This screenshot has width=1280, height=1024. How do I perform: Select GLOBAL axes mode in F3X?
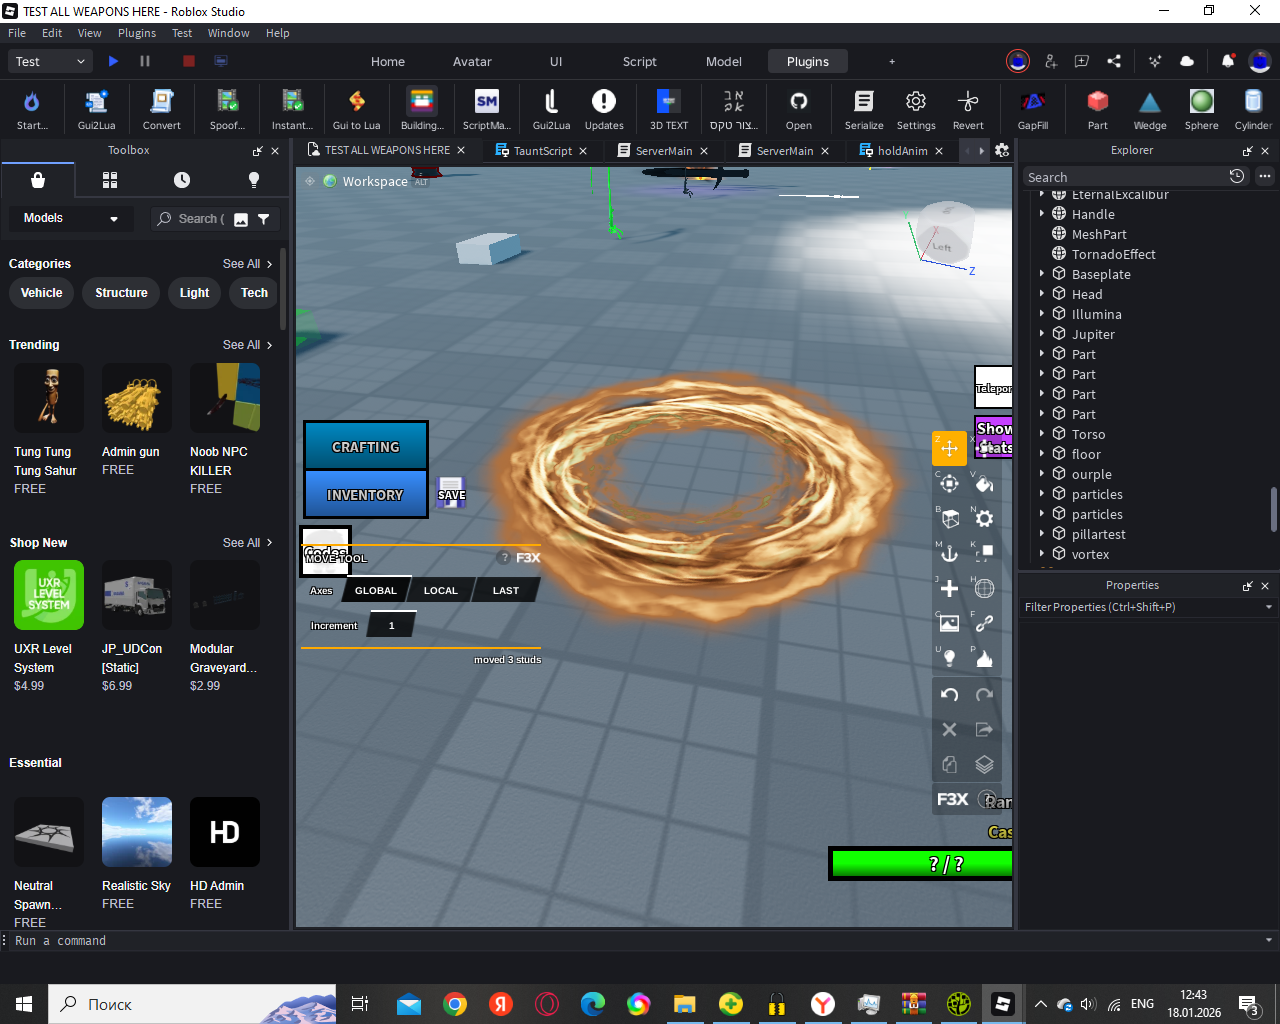tap(376, 590)
